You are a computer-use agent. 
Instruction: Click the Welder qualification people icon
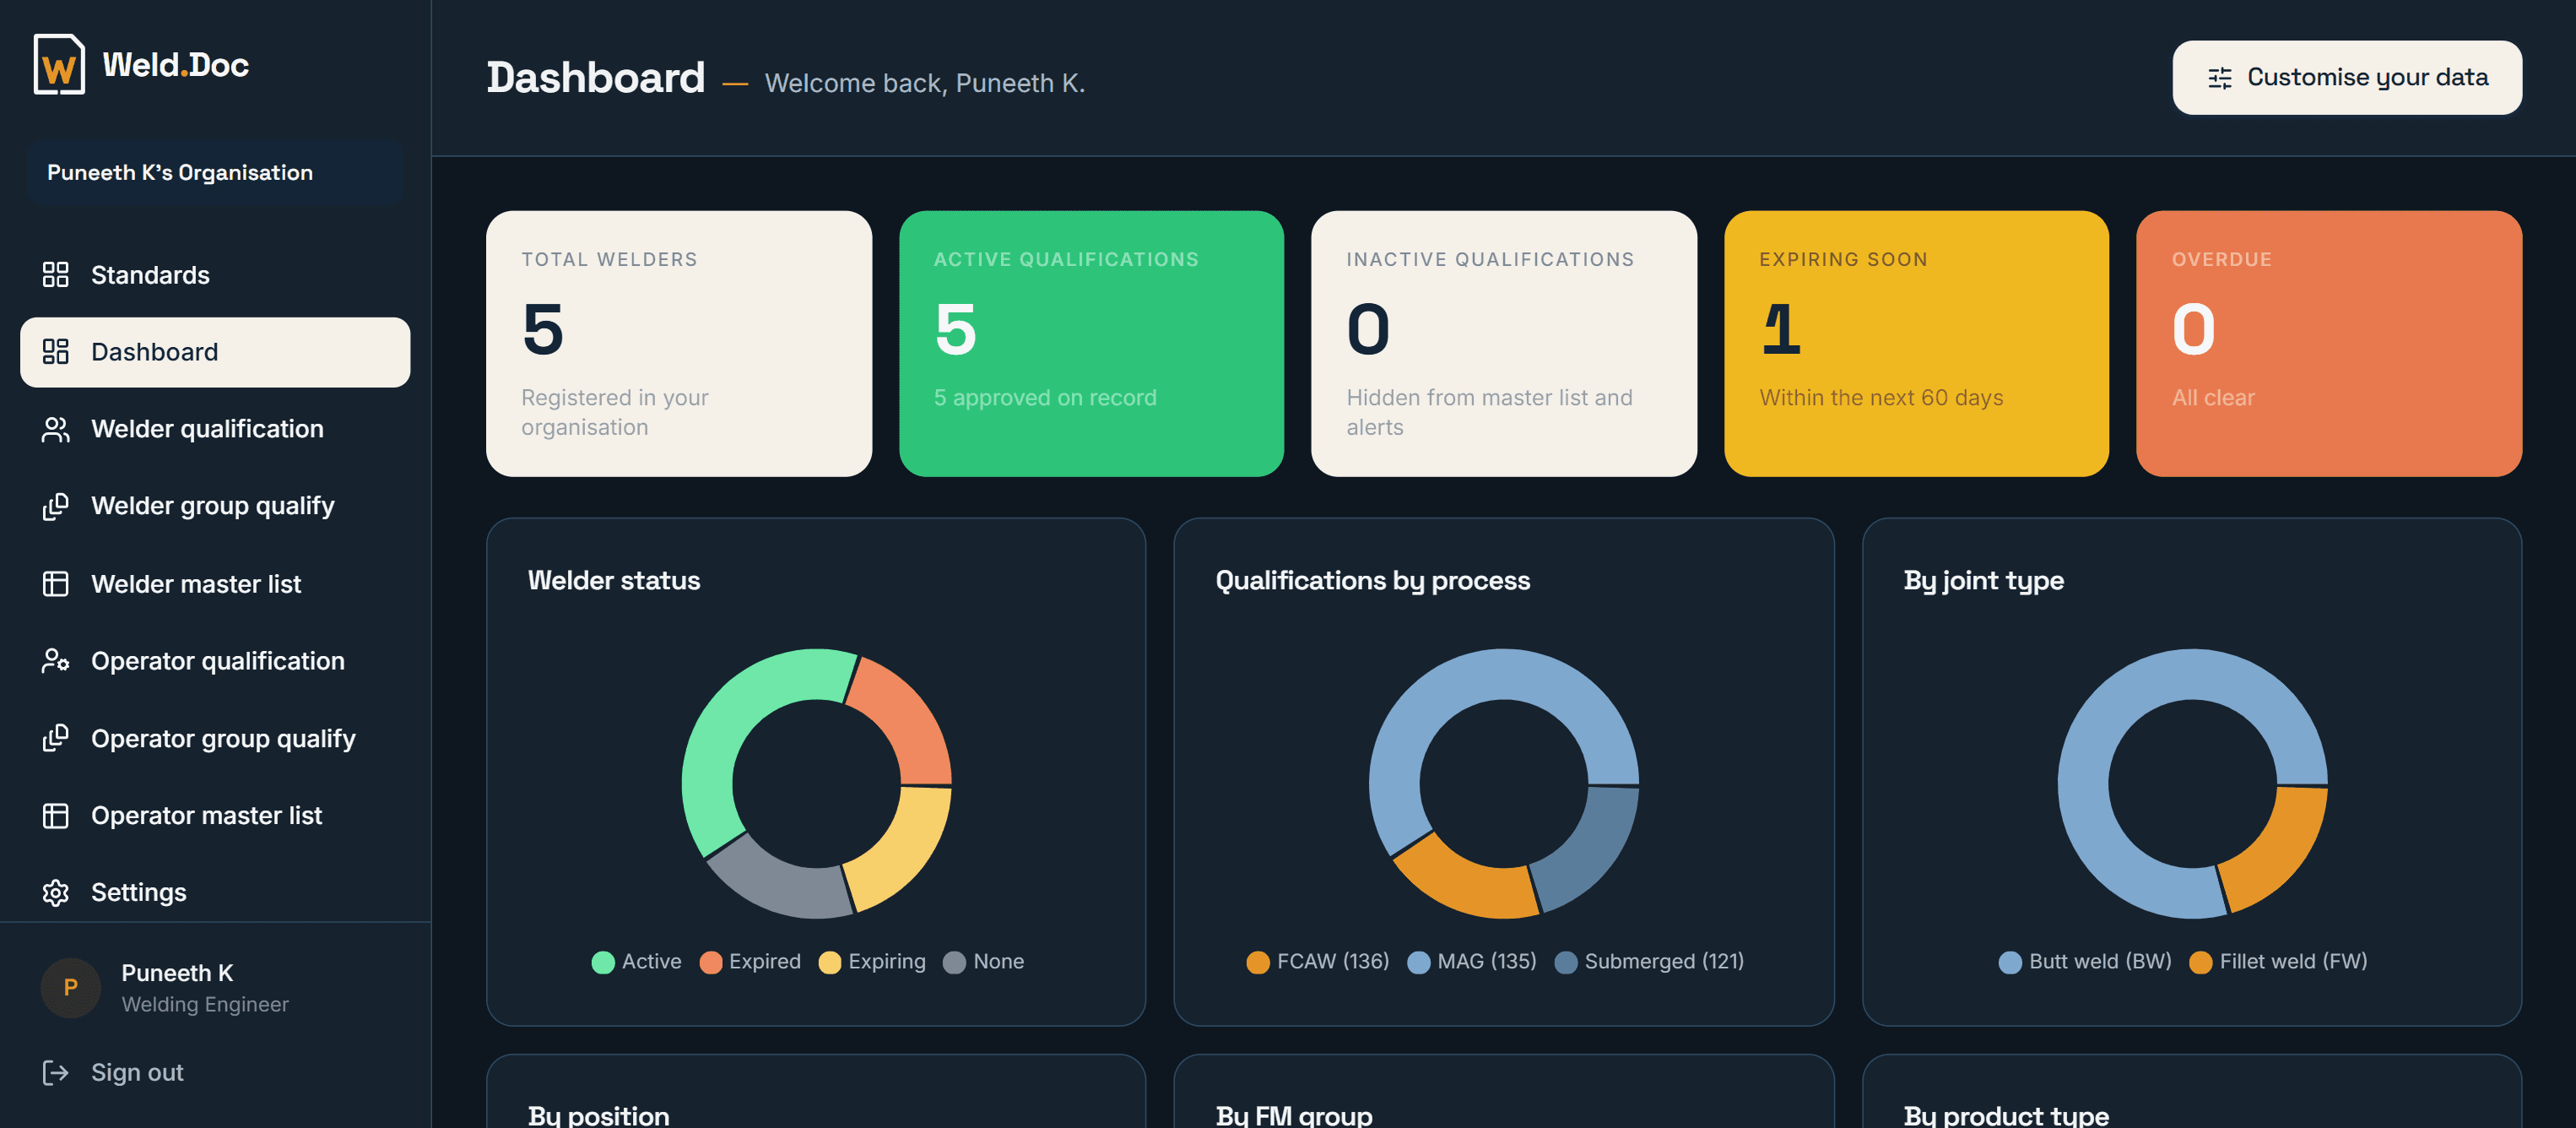pyautogui.click(x=56, y=429)
